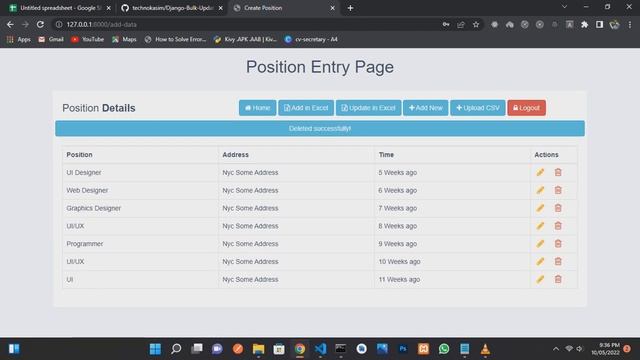Open YouTube bookmark
Screen dimensions: 640x360
pos(88,39)
